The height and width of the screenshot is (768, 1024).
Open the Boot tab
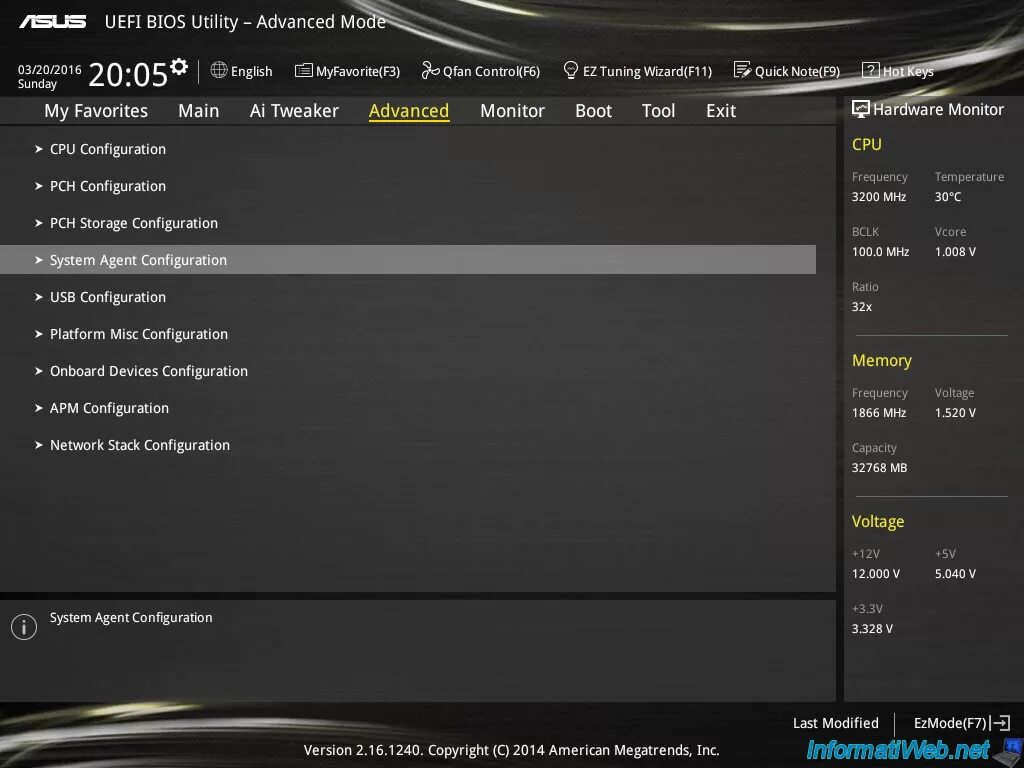pos(594,111)
